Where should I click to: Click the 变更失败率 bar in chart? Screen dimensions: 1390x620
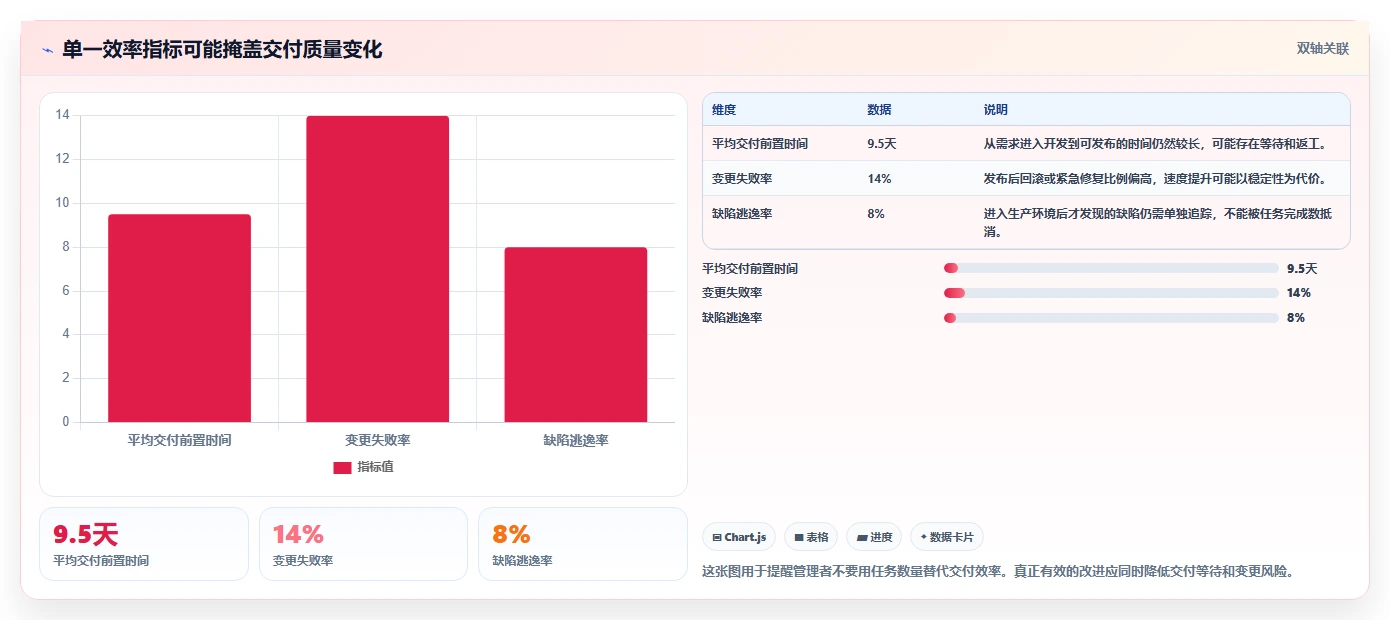[x=378, y=269]
